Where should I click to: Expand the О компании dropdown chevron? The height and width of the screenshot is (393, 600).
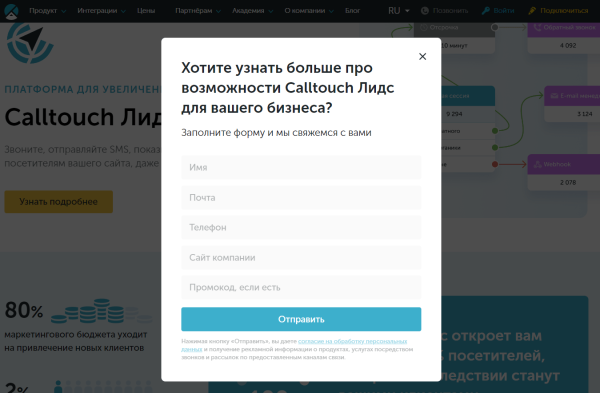coord(331,11)
